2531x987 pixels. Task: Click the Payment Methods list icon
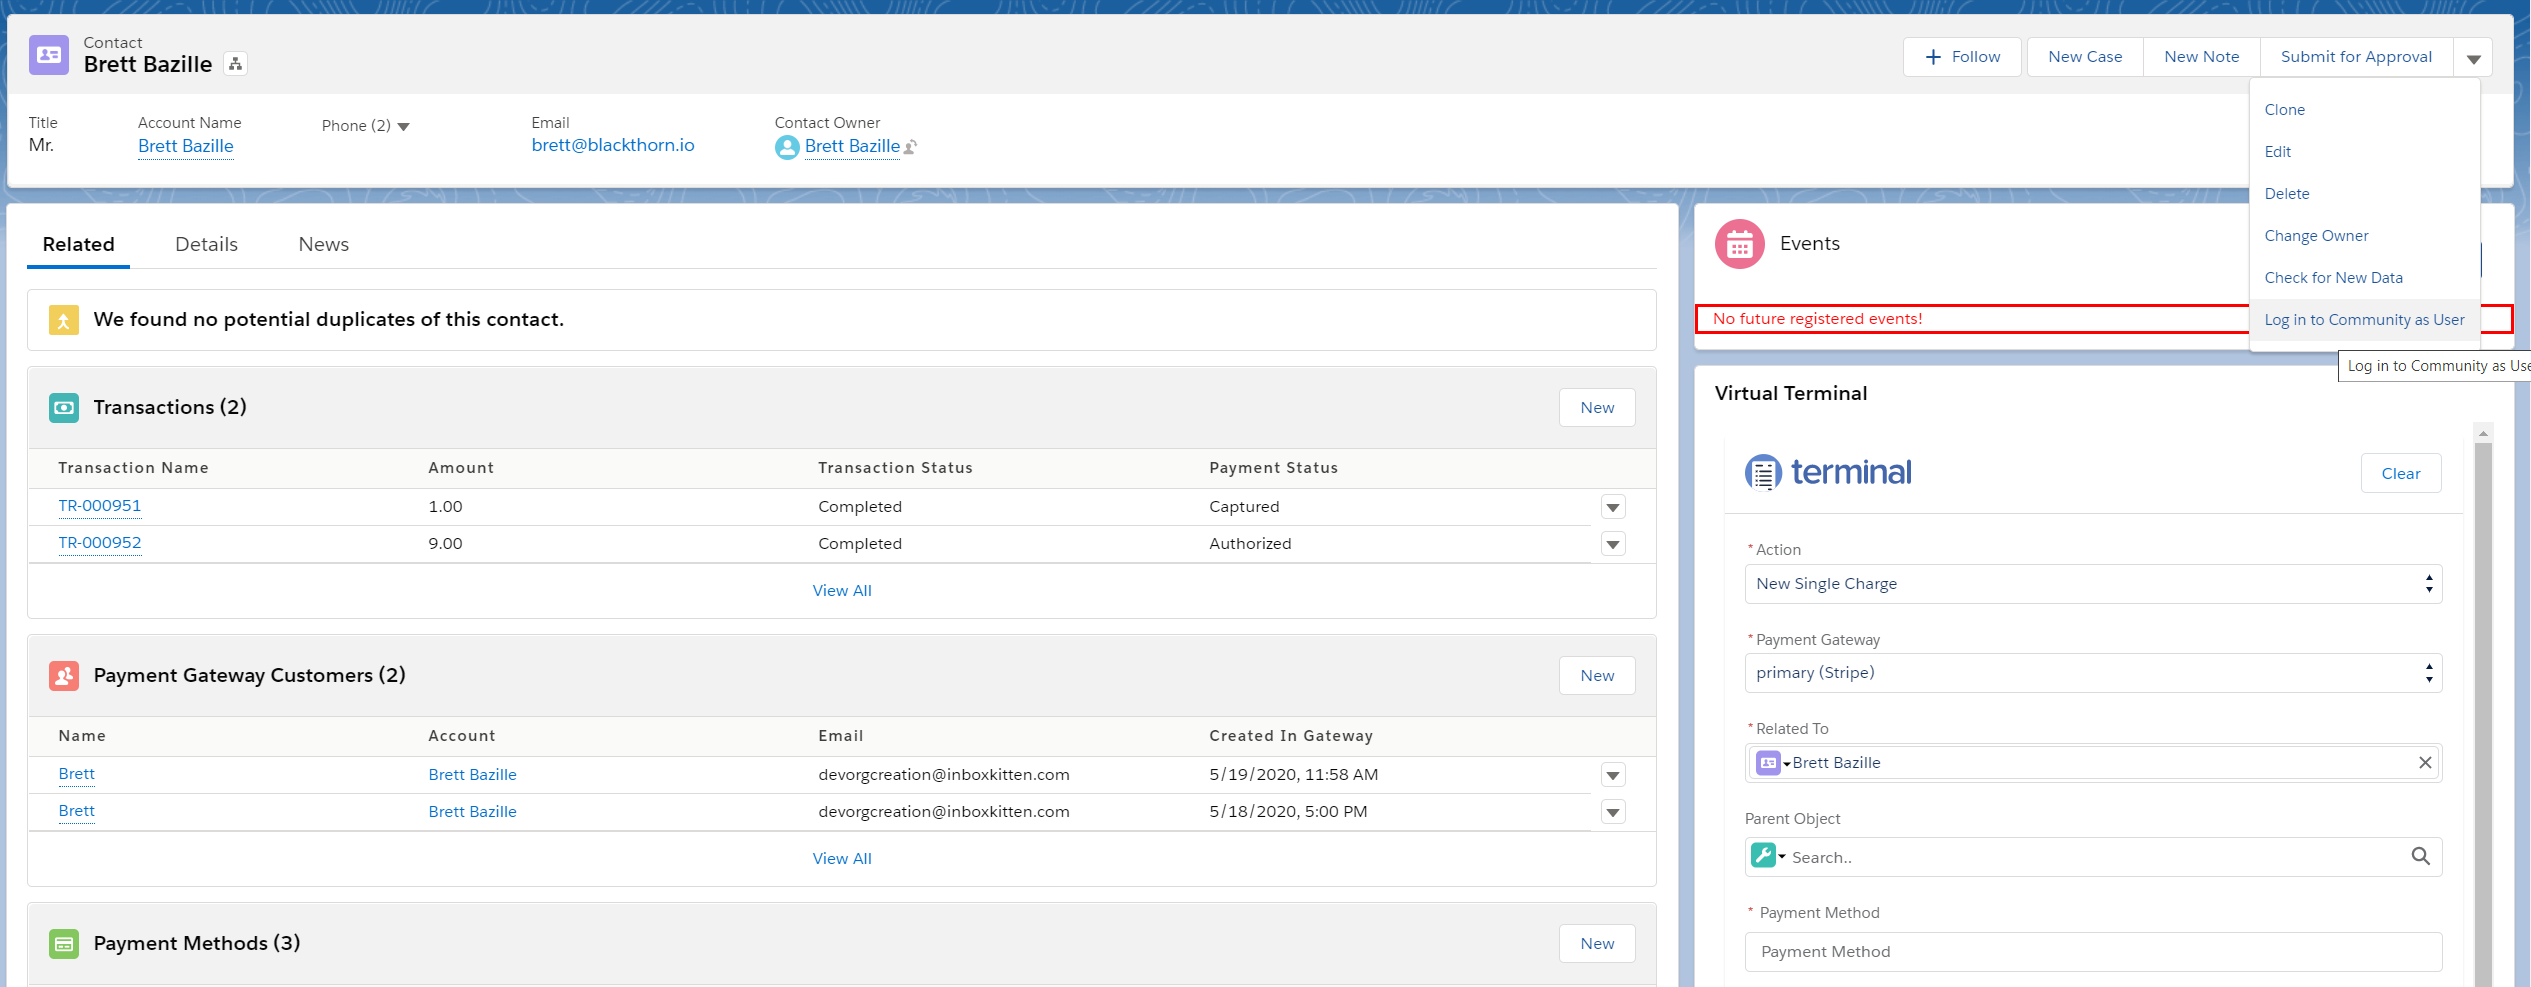coord(64,944)
